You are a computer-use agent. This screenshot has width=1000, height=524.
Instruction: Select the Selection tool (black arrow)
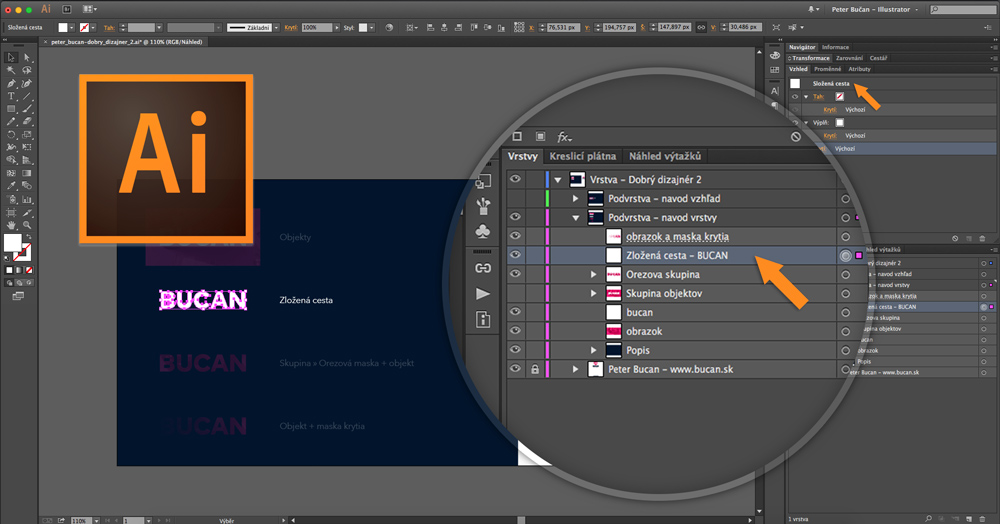tap(11, 57)
